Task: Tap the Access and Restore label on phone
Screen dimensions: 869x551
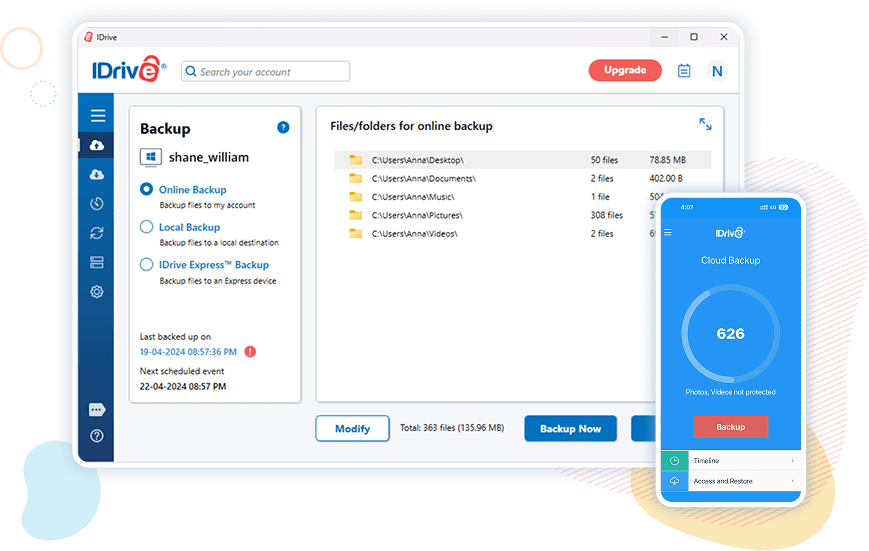Action: tap(723, 481)
